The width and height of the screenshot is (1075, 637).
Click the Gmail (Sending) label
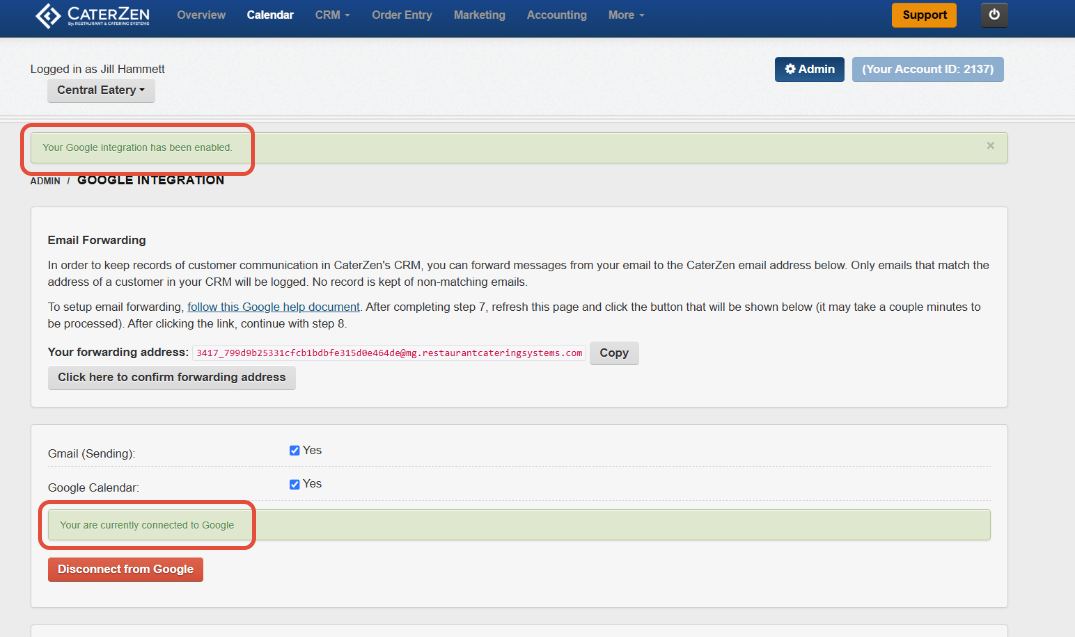(x=91, y=454)
